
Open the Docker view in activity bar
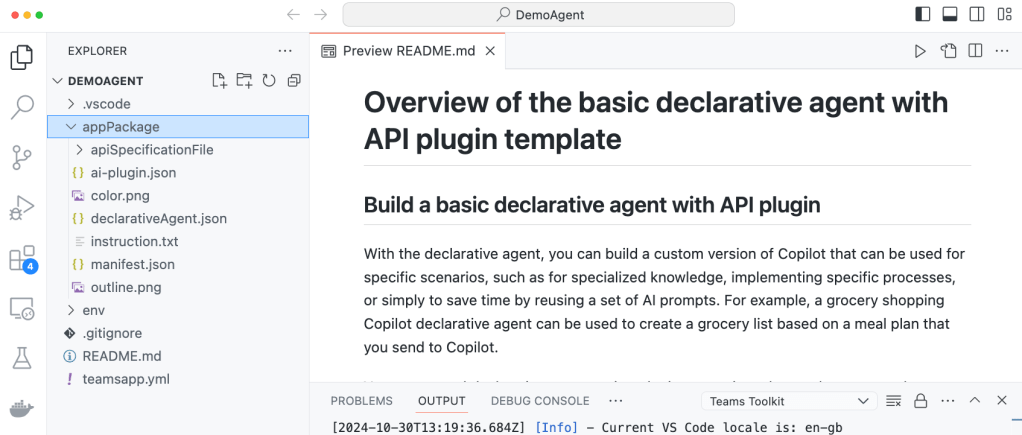(22, 408)
